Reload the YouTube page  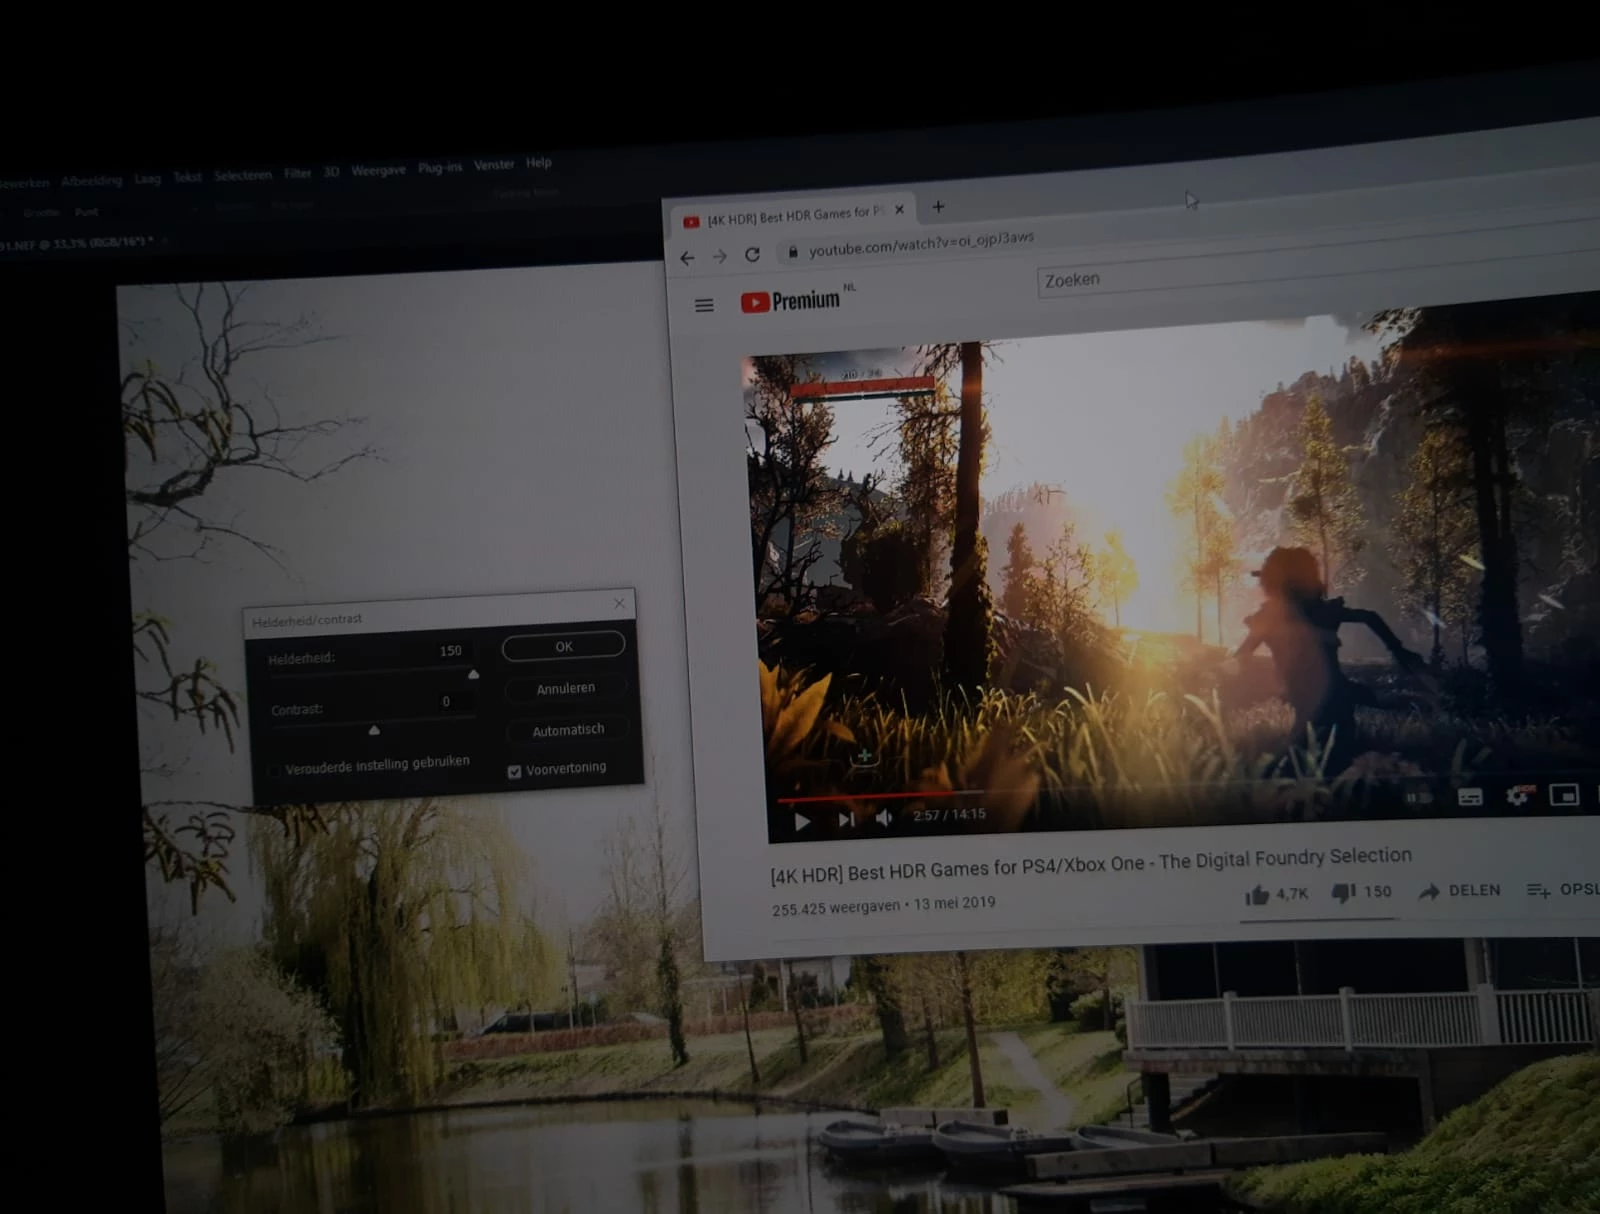752,255
